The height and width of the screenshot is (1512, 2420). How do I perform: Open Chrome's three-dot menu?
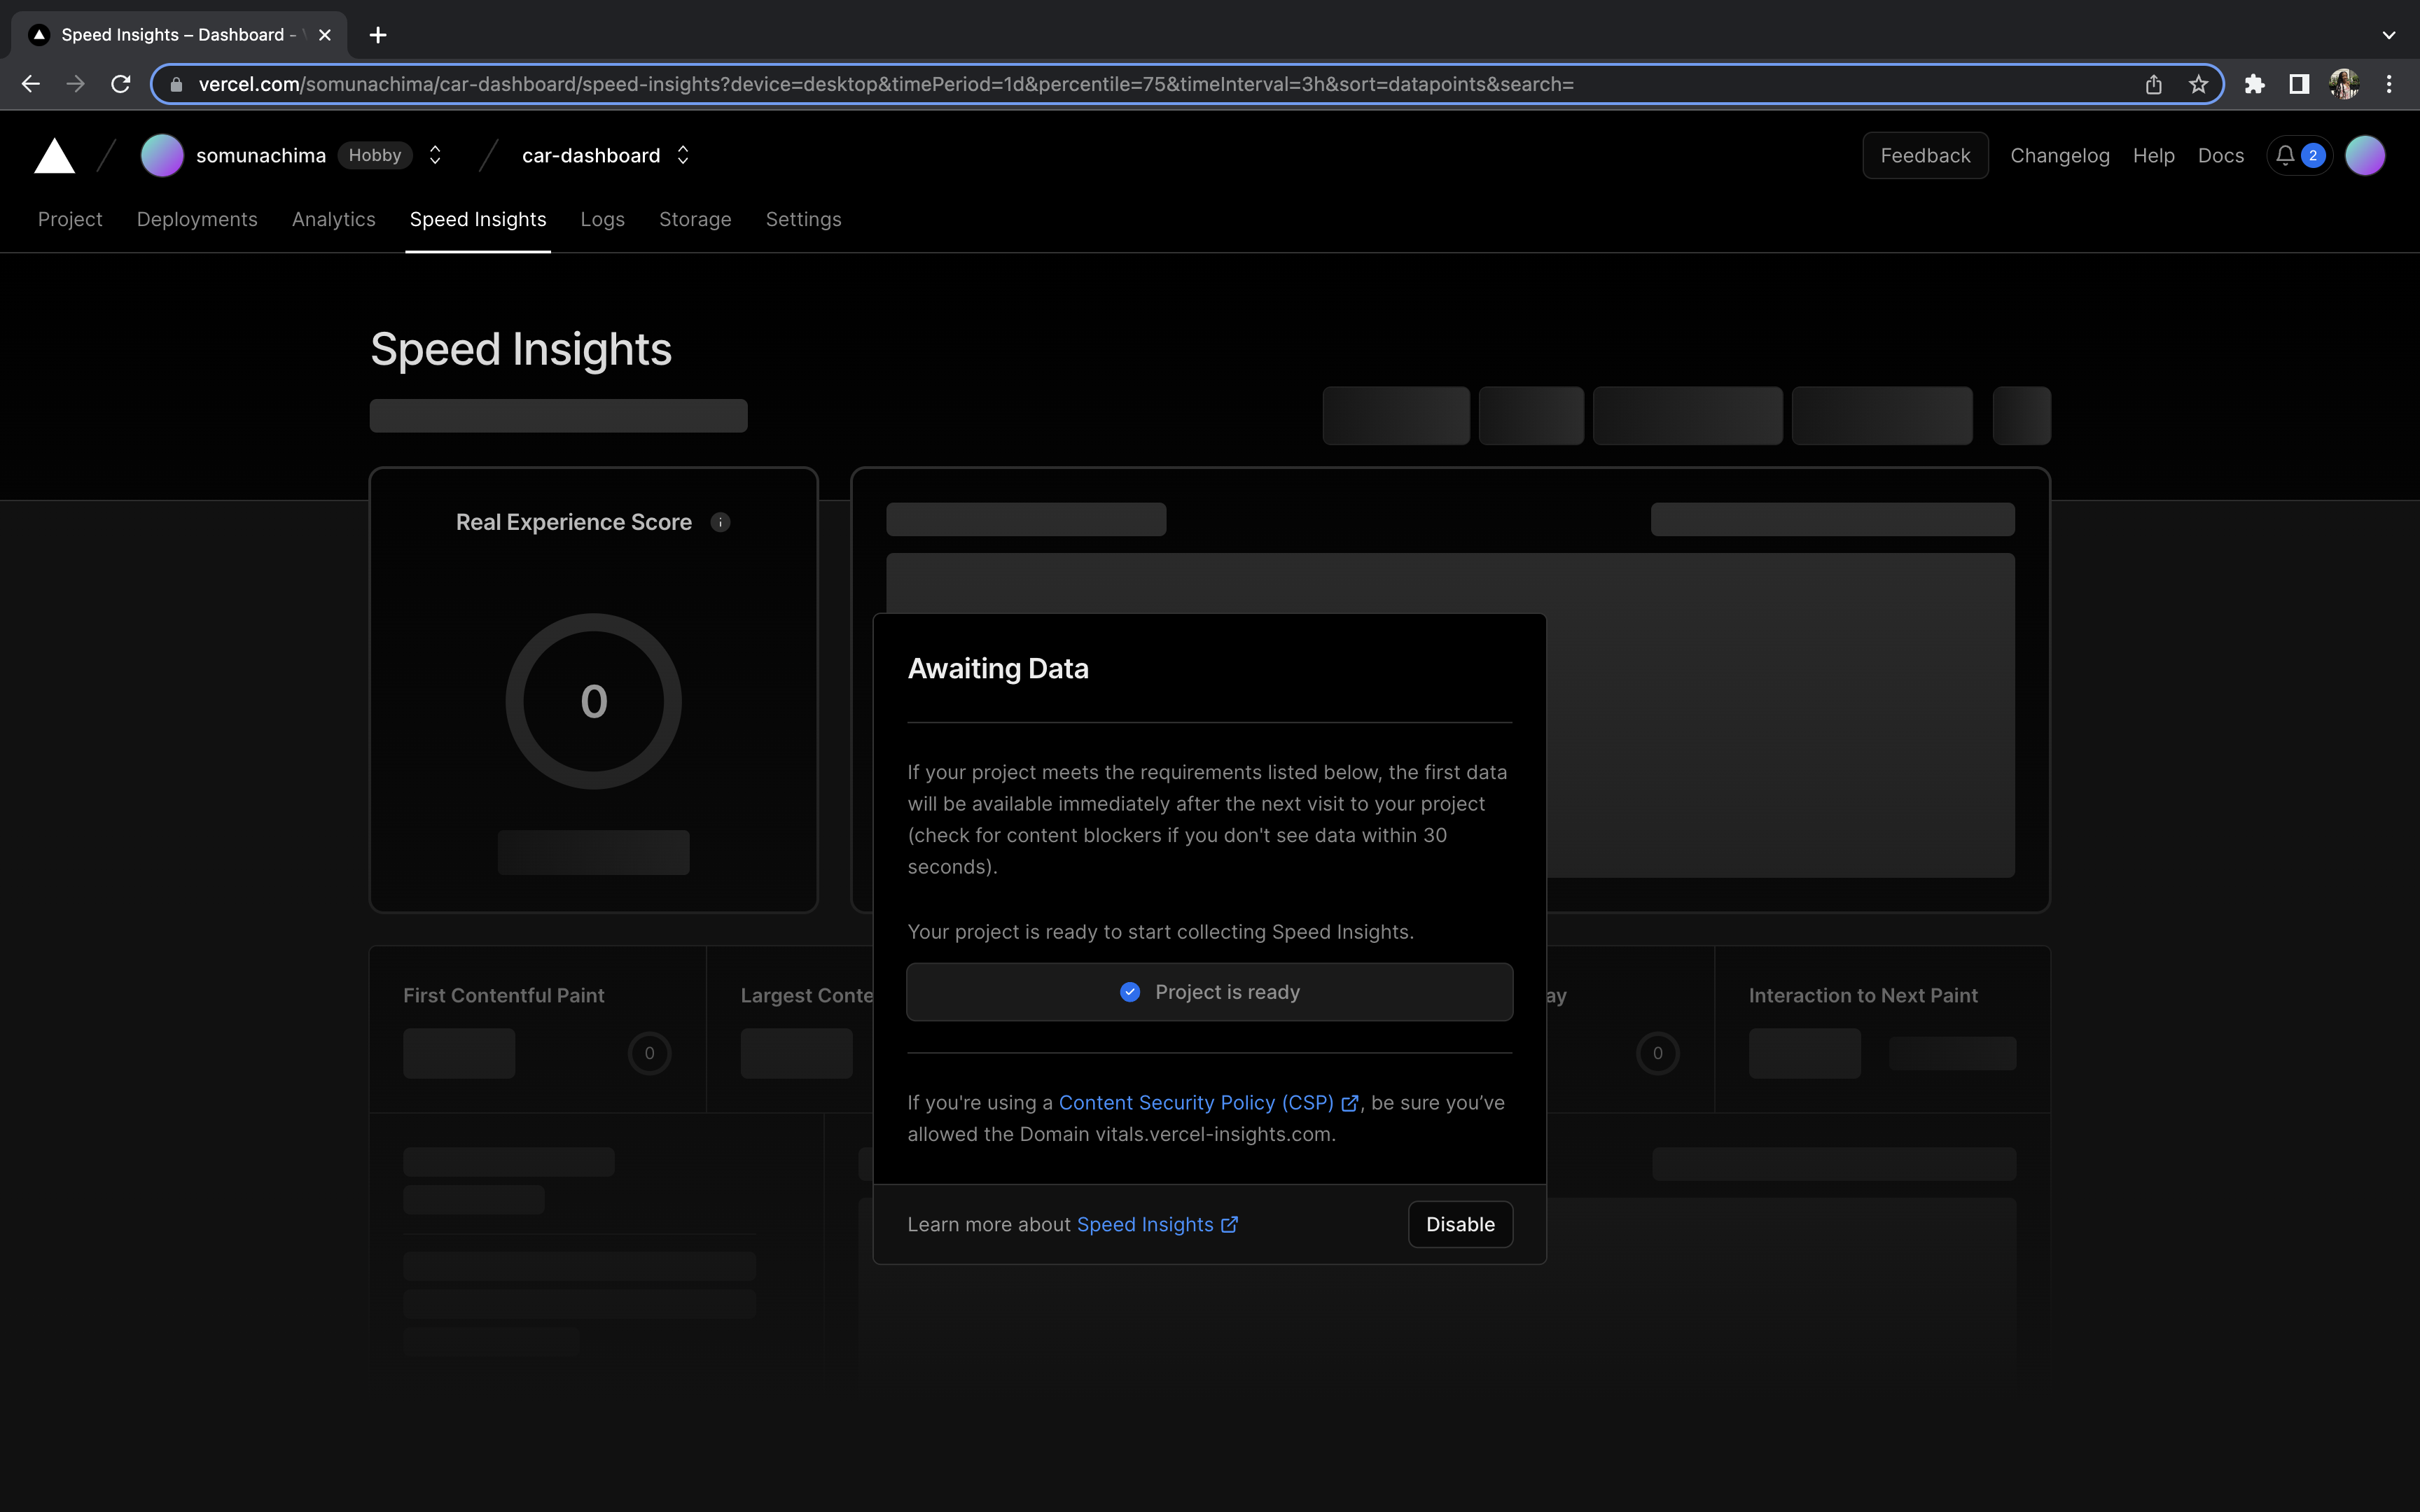coord(2389,84)
